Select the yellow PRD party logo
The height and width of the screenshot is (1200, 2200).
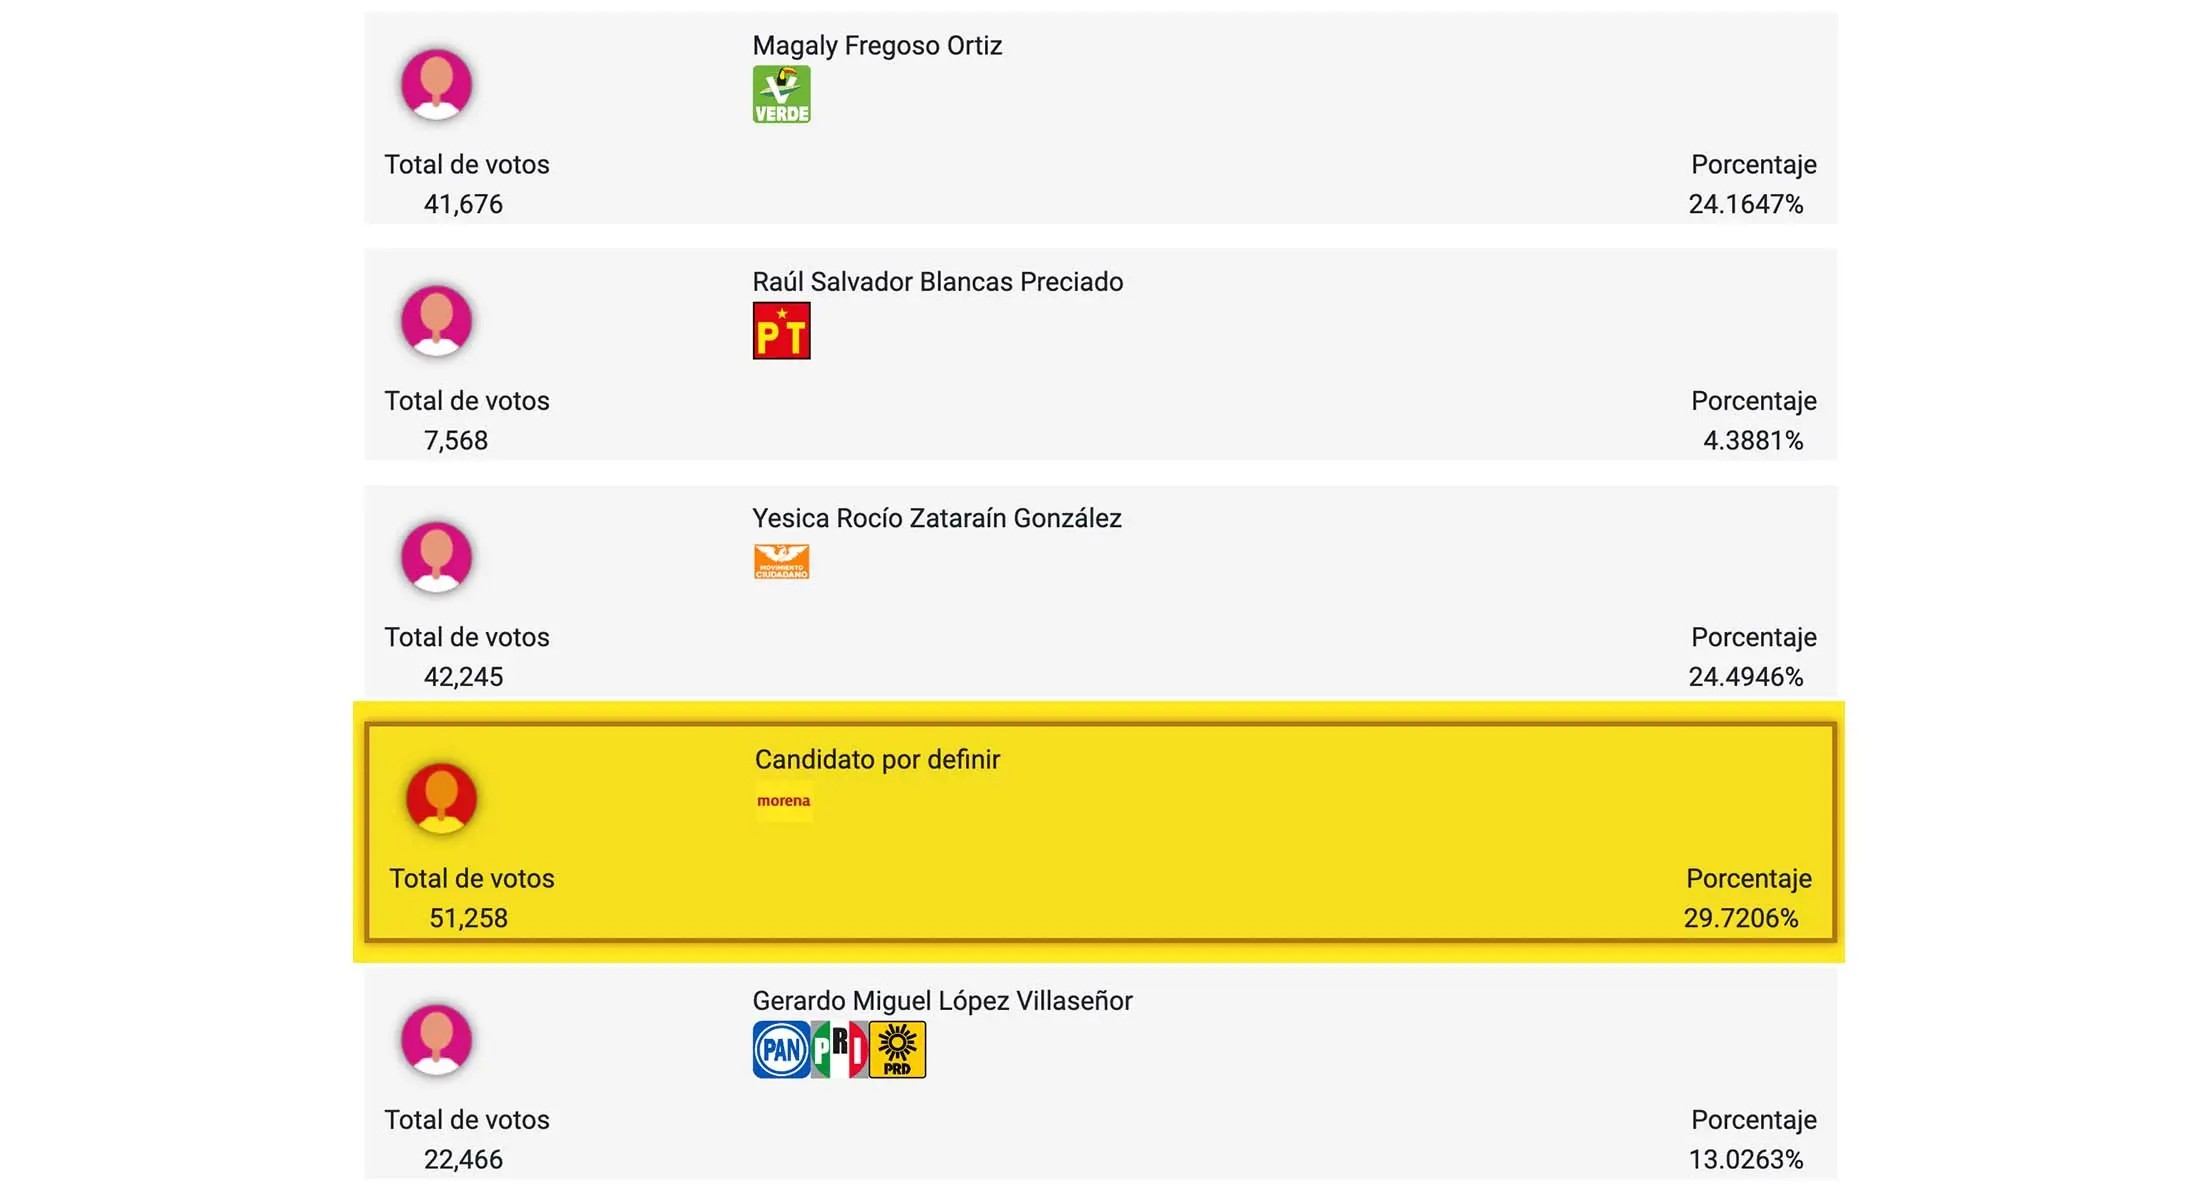[x=897, y=1049]
